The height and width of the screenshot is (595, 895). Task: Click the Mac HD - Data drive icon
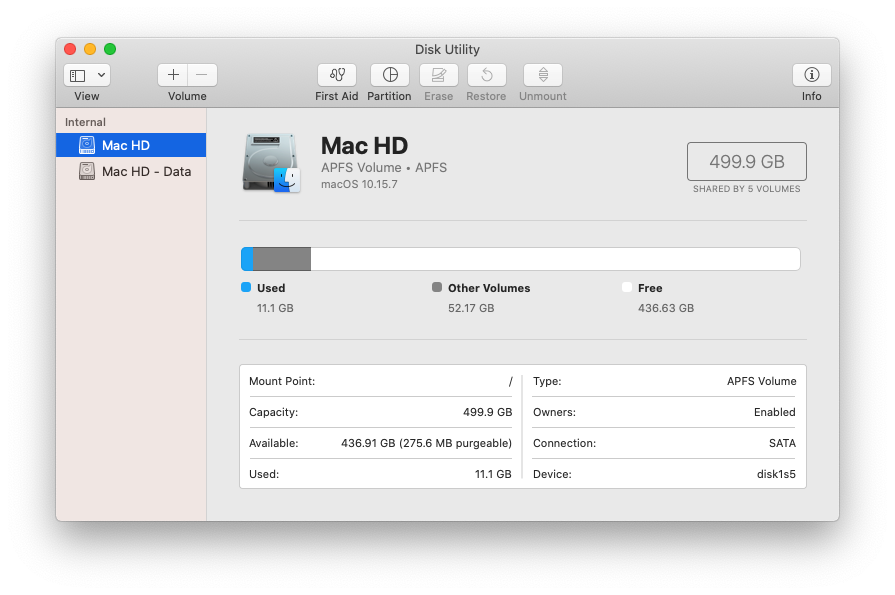pyautogui.click(x=87, y=171)
